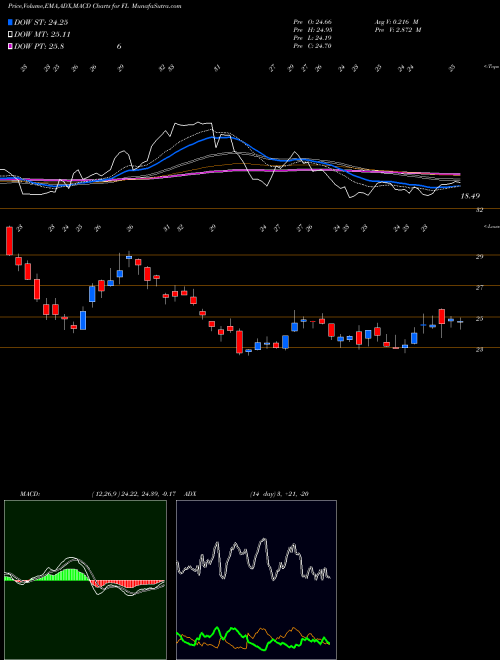Click the 'Avg V: 0.216 M' volume text
This screenshot has width=500, height=660.
[x=396, y=22]
